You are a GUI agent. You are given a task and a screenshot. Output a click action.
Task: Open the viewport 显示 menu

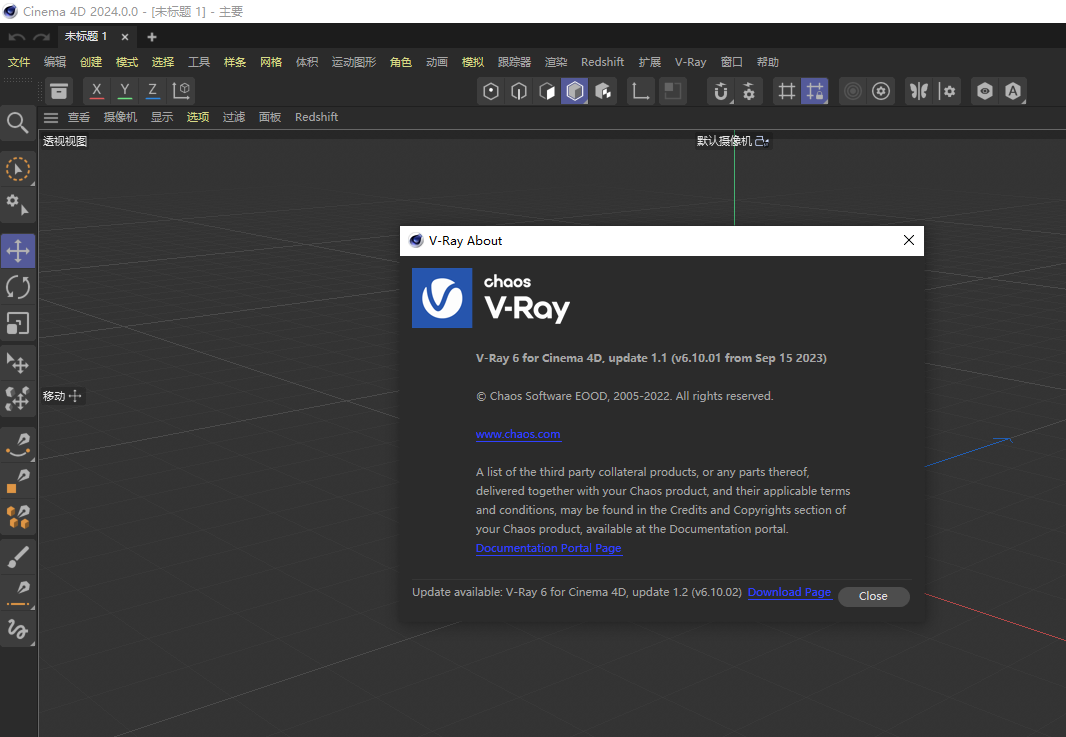click(162, 117)
